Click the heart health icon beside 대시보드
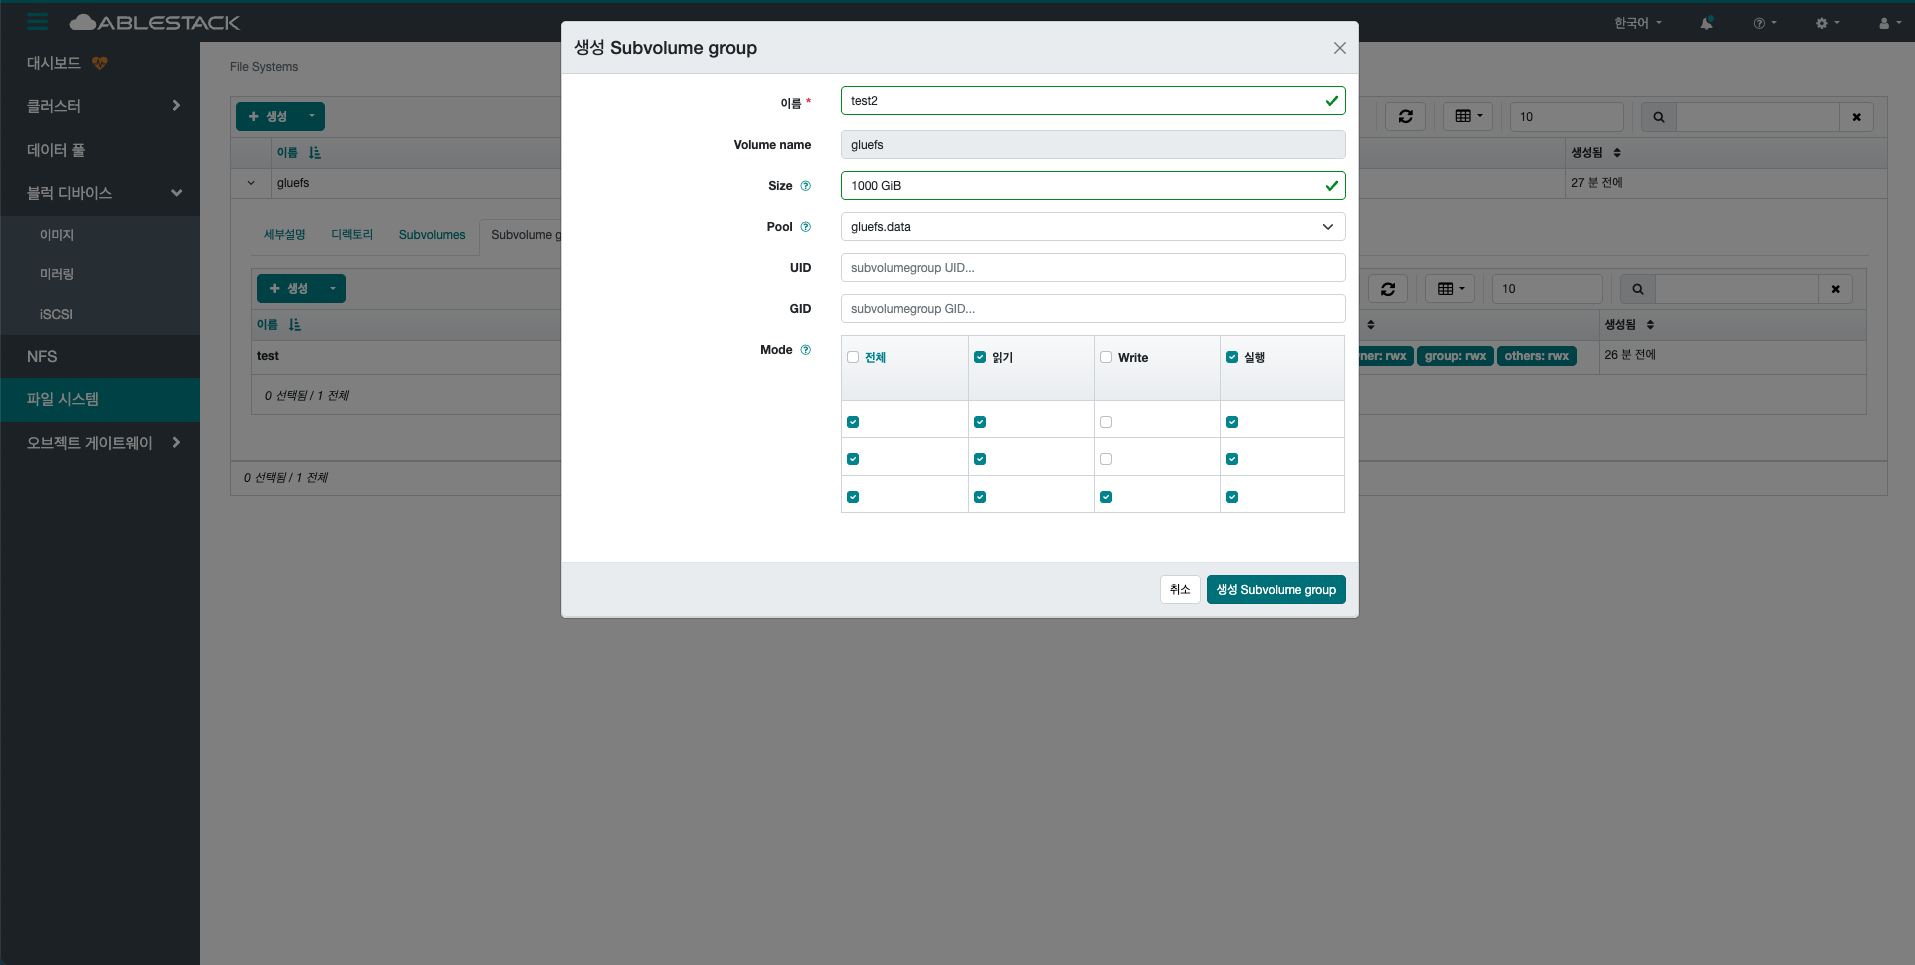This screenshot has width=1915, height=965. (x=100, y=63)
